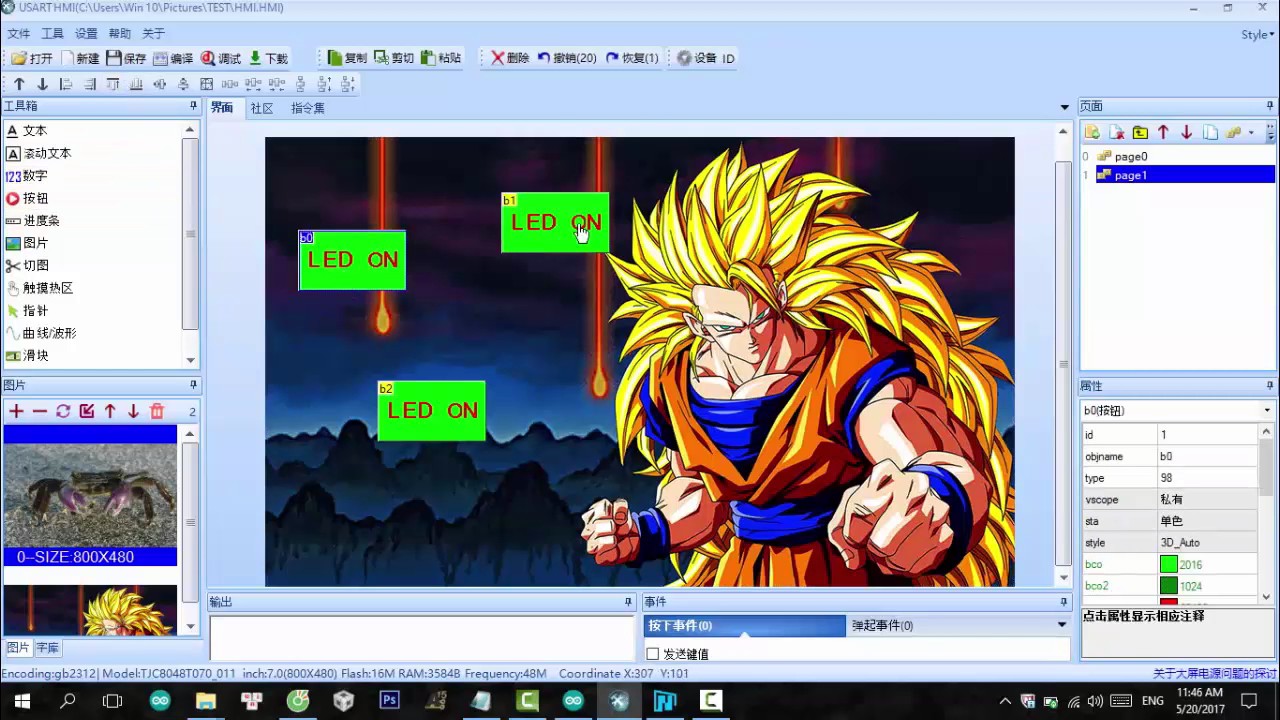Click the align bottom icon
The width and height of the screenshot is (1280, 720).
pos(136,84)
